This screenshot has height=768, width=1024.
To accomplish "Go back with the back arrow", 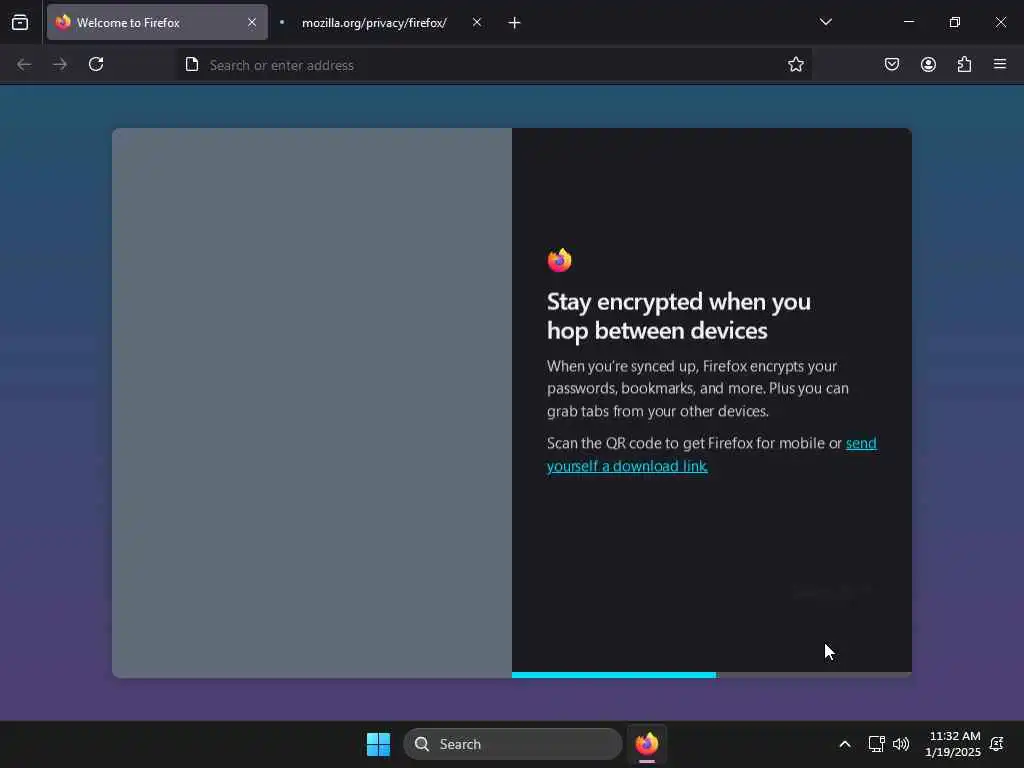I will point(24,64).
